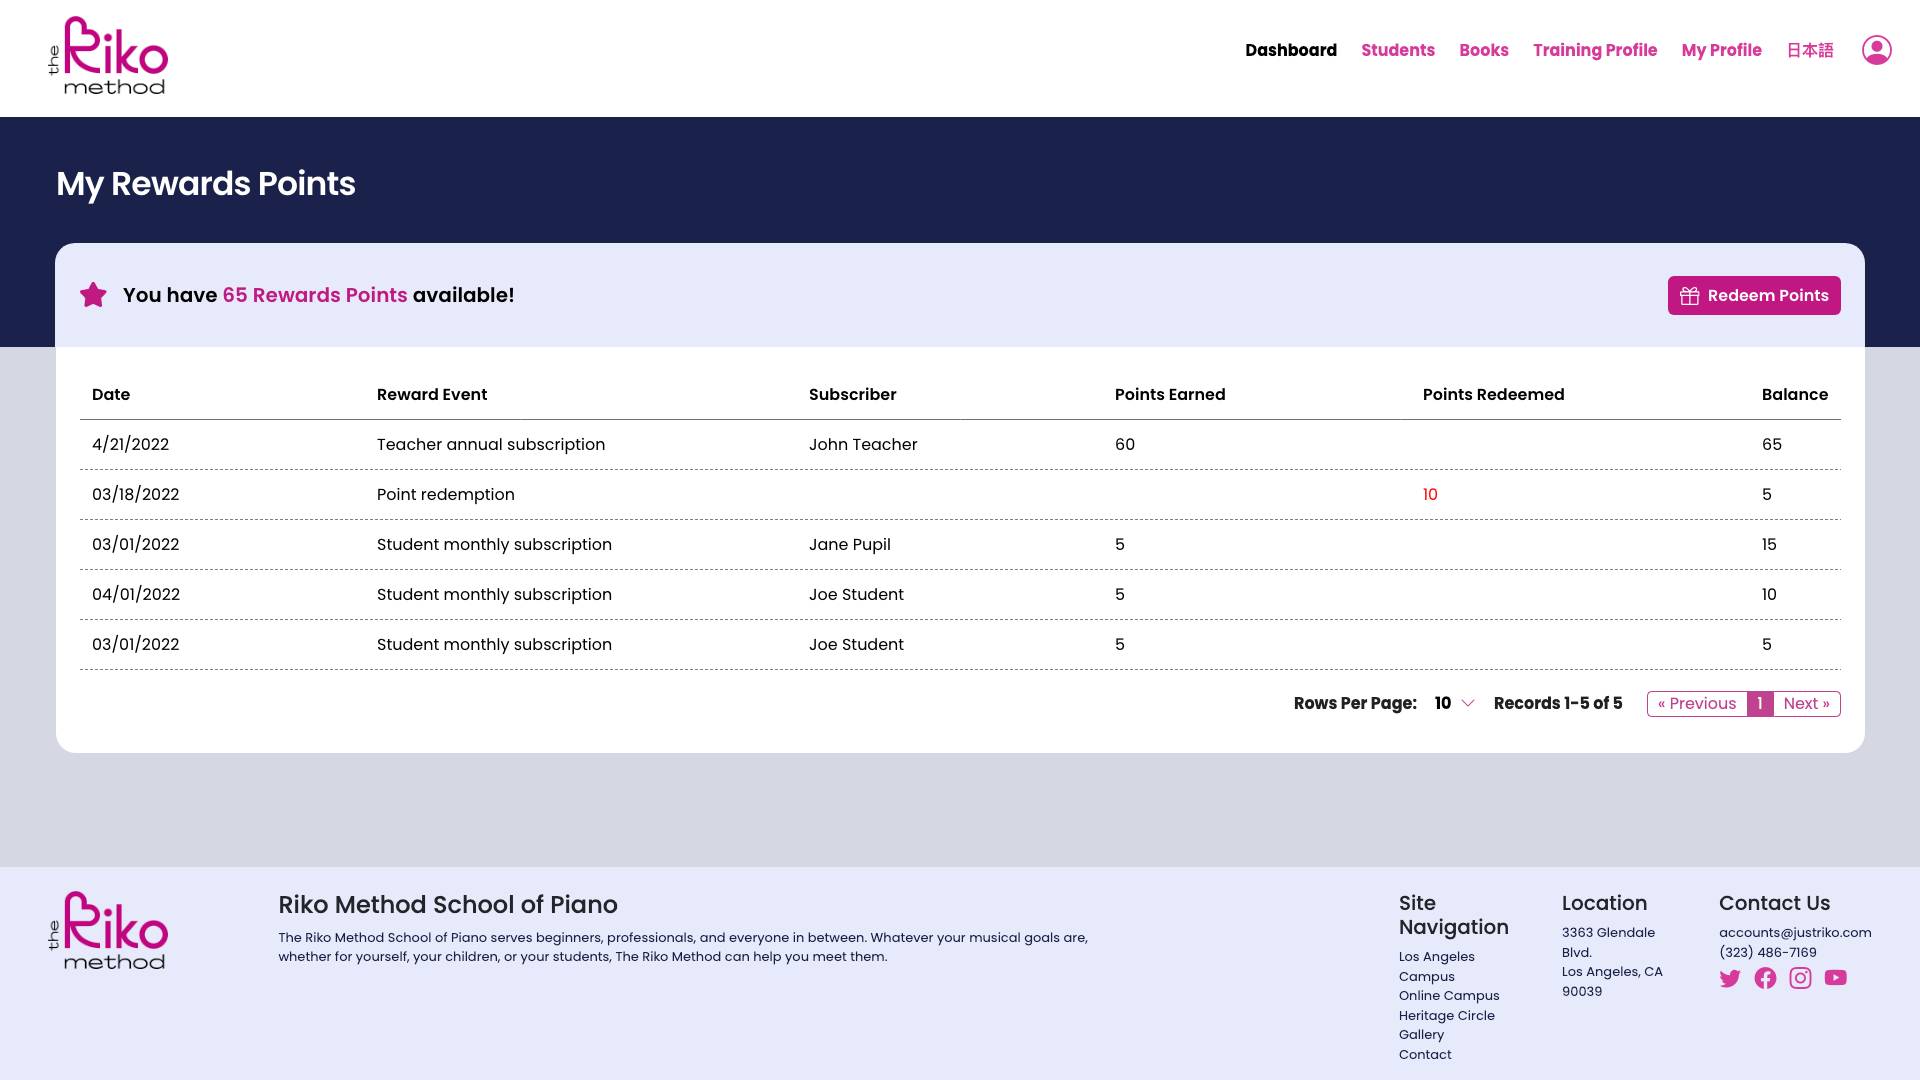Click Teacher annual subscription event

[490, 444]
